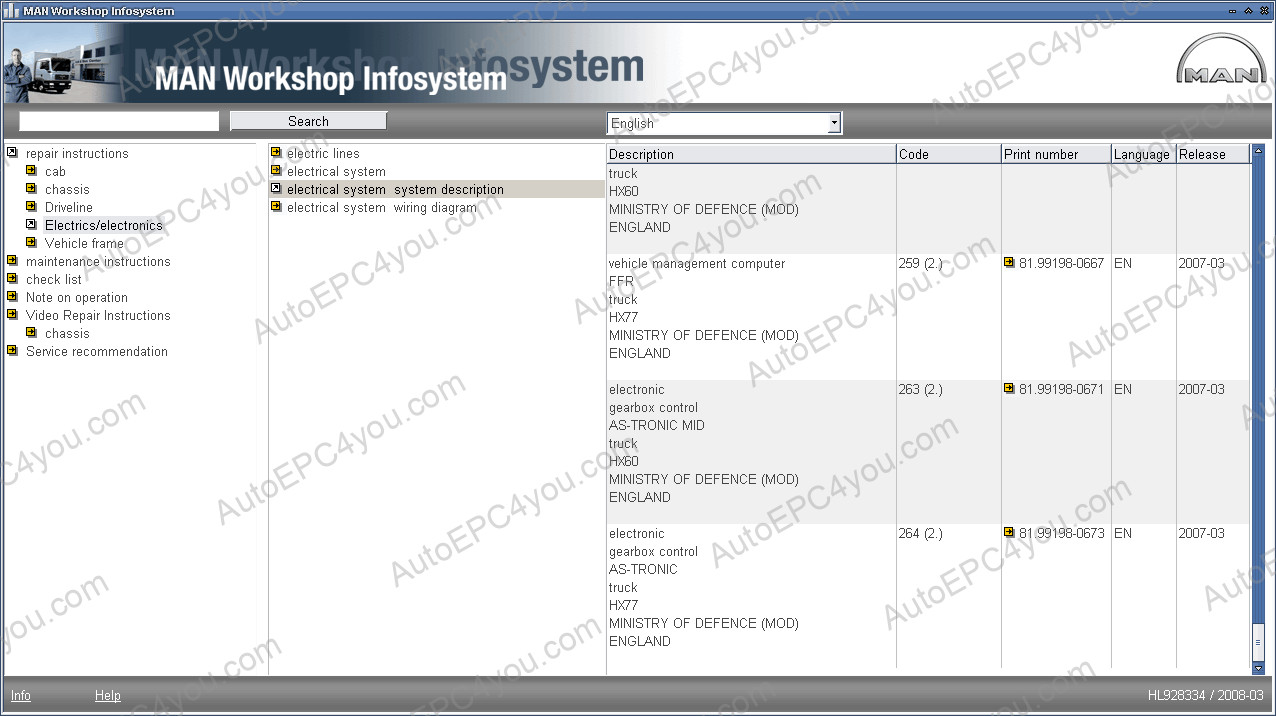Click the arrow icon beside print number 81.99198-0673
Image resolution: width=1276 pixels, height=716 pixels.
tap(1009, 533)
